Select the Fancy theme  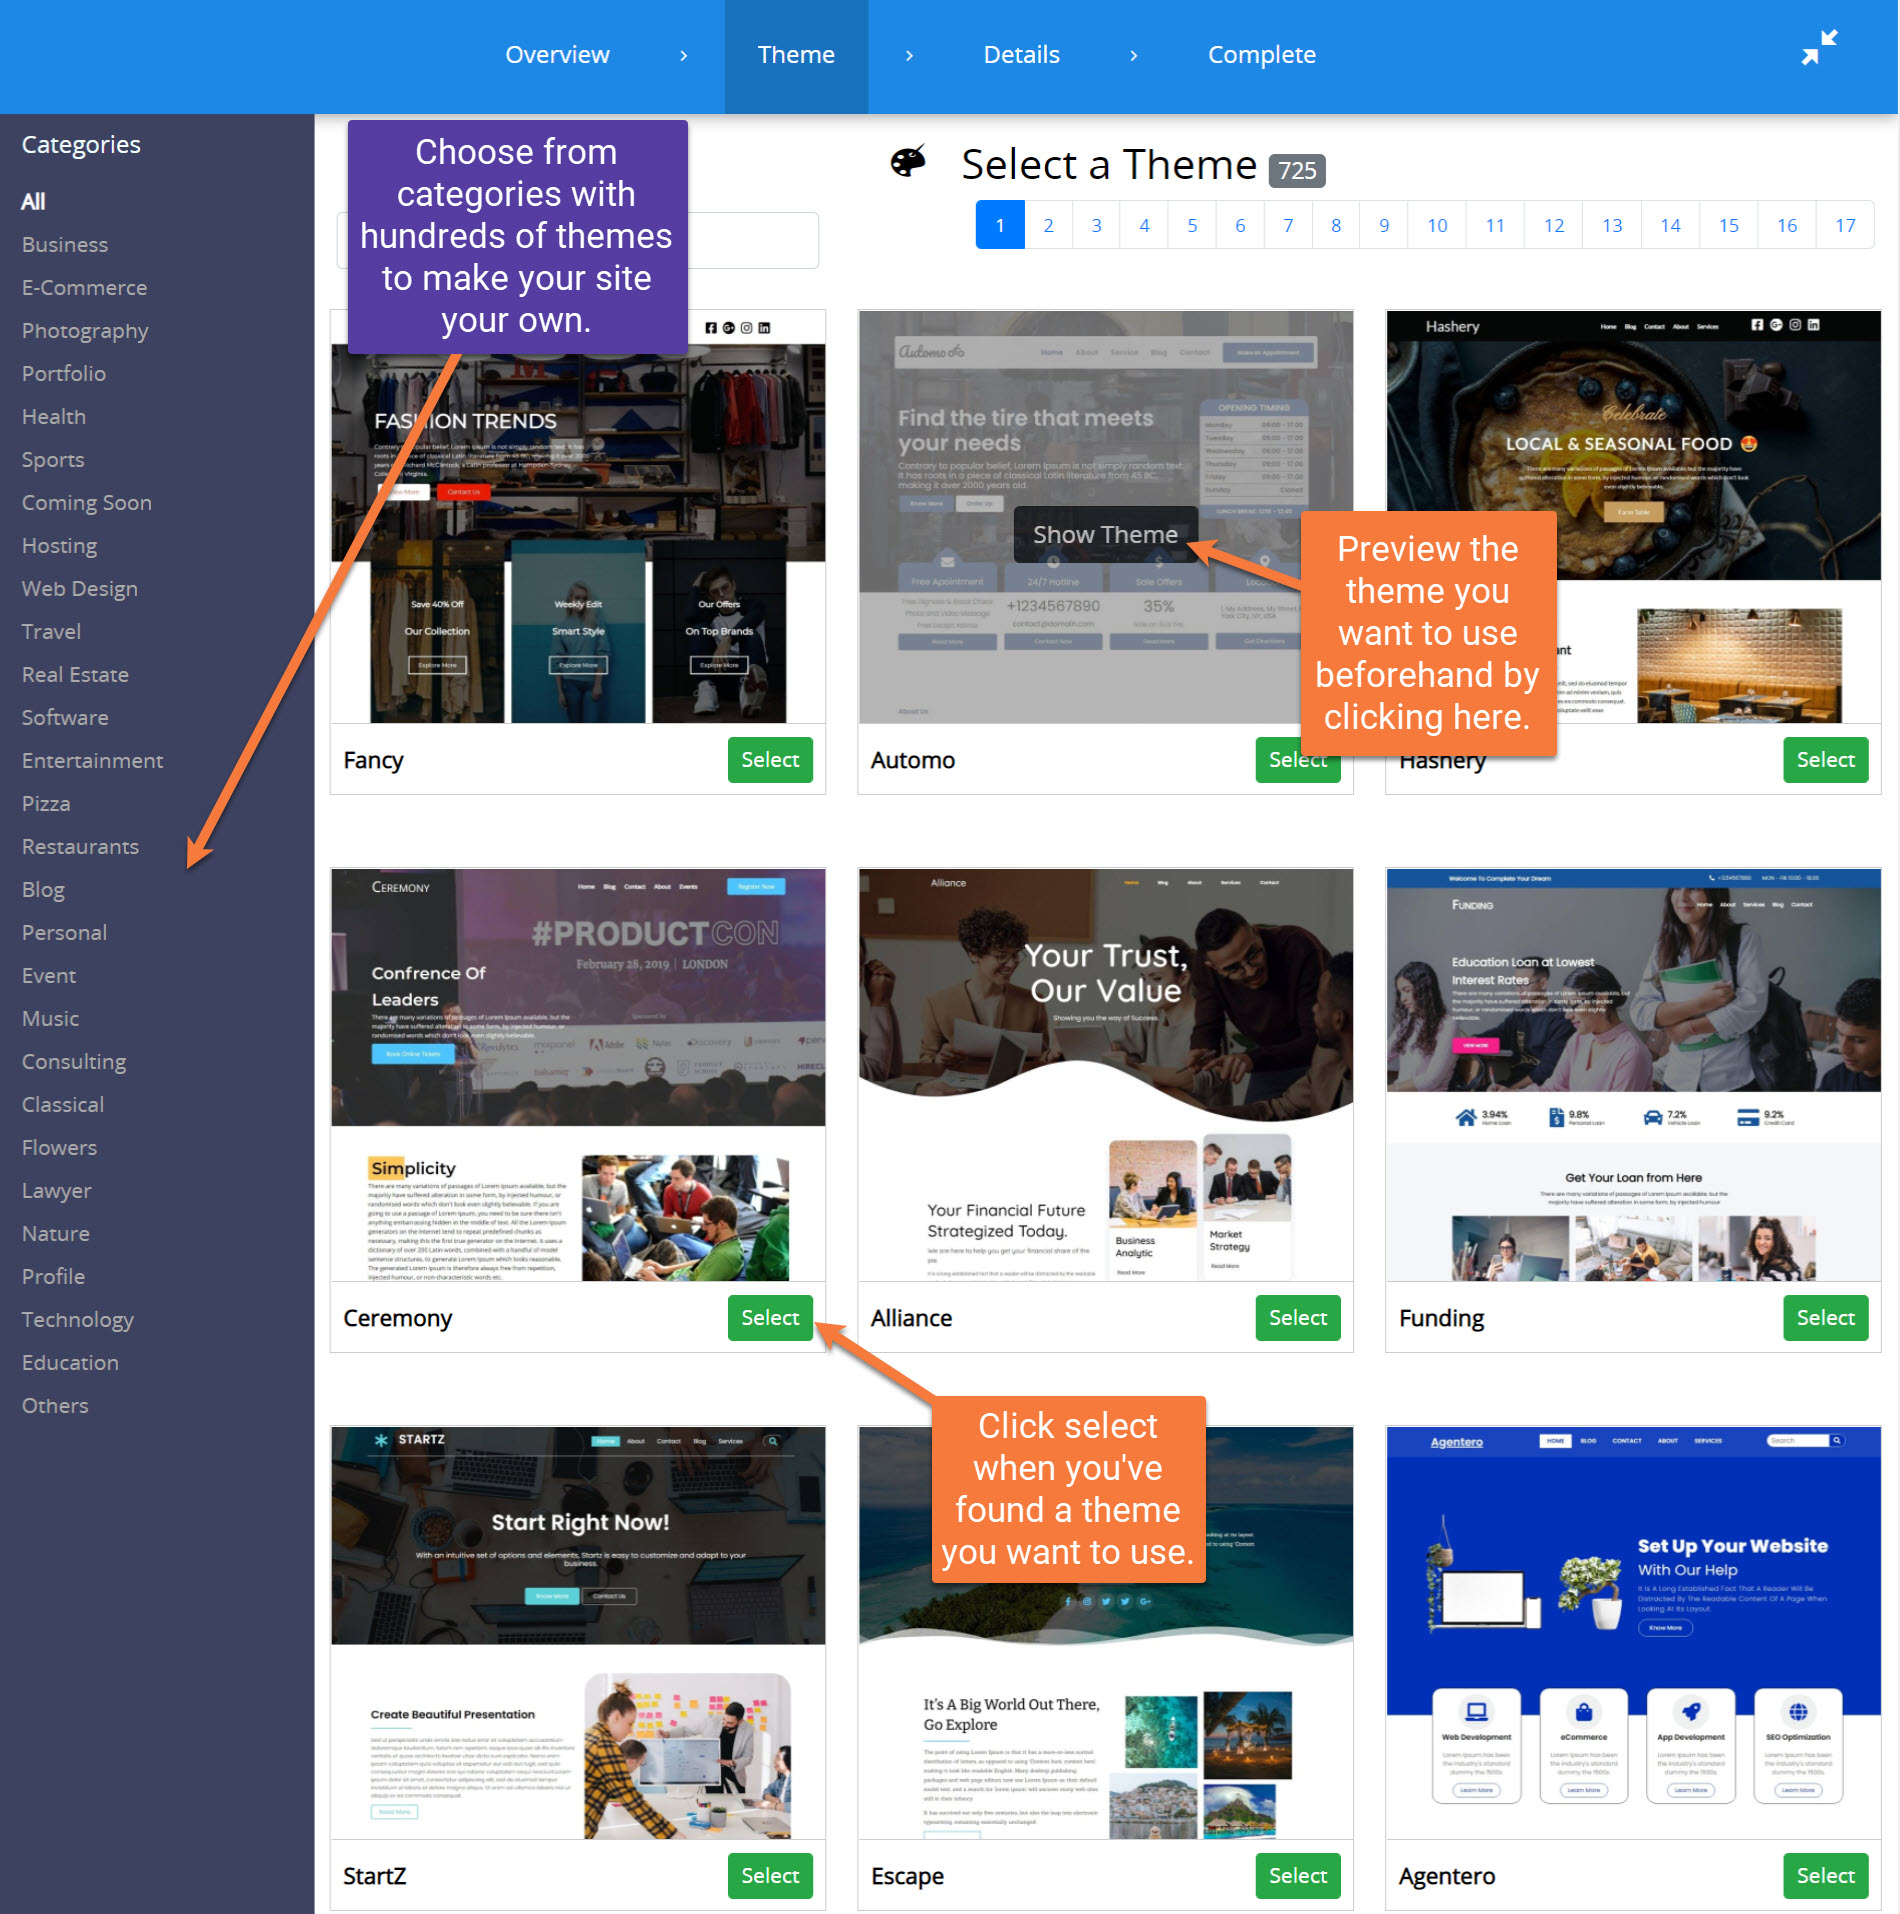point(769,760)
